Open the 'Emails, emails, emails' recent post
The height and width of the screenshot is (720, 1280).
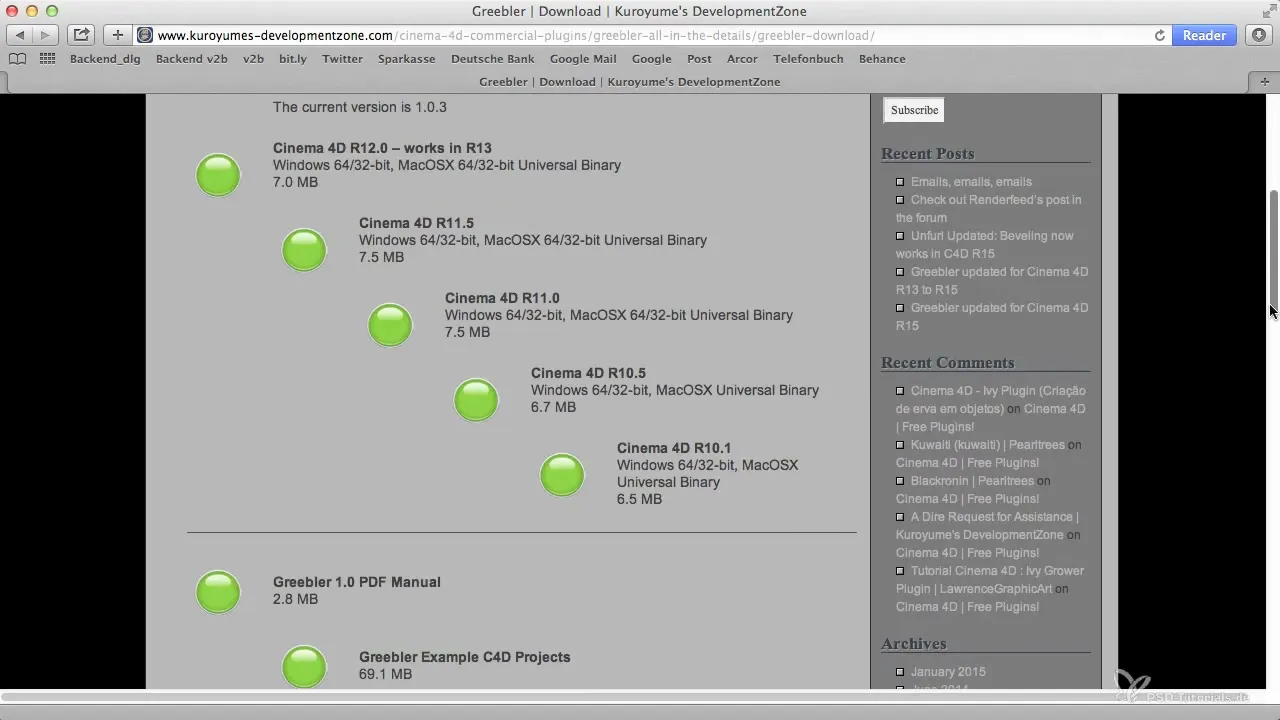pyautogui.click(x=971, y=182)
